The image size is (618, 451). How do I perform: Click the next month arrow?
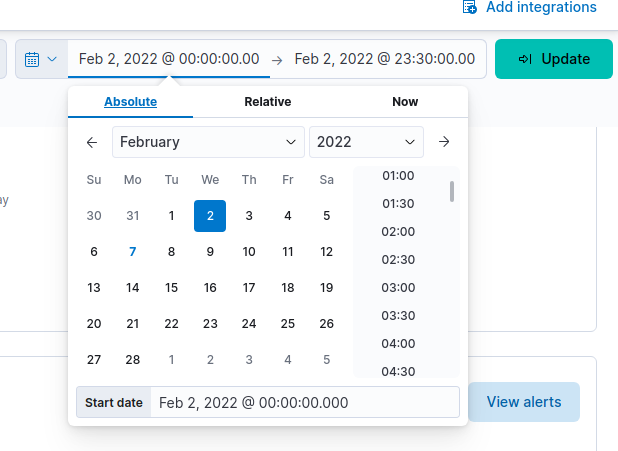[444, 142]
